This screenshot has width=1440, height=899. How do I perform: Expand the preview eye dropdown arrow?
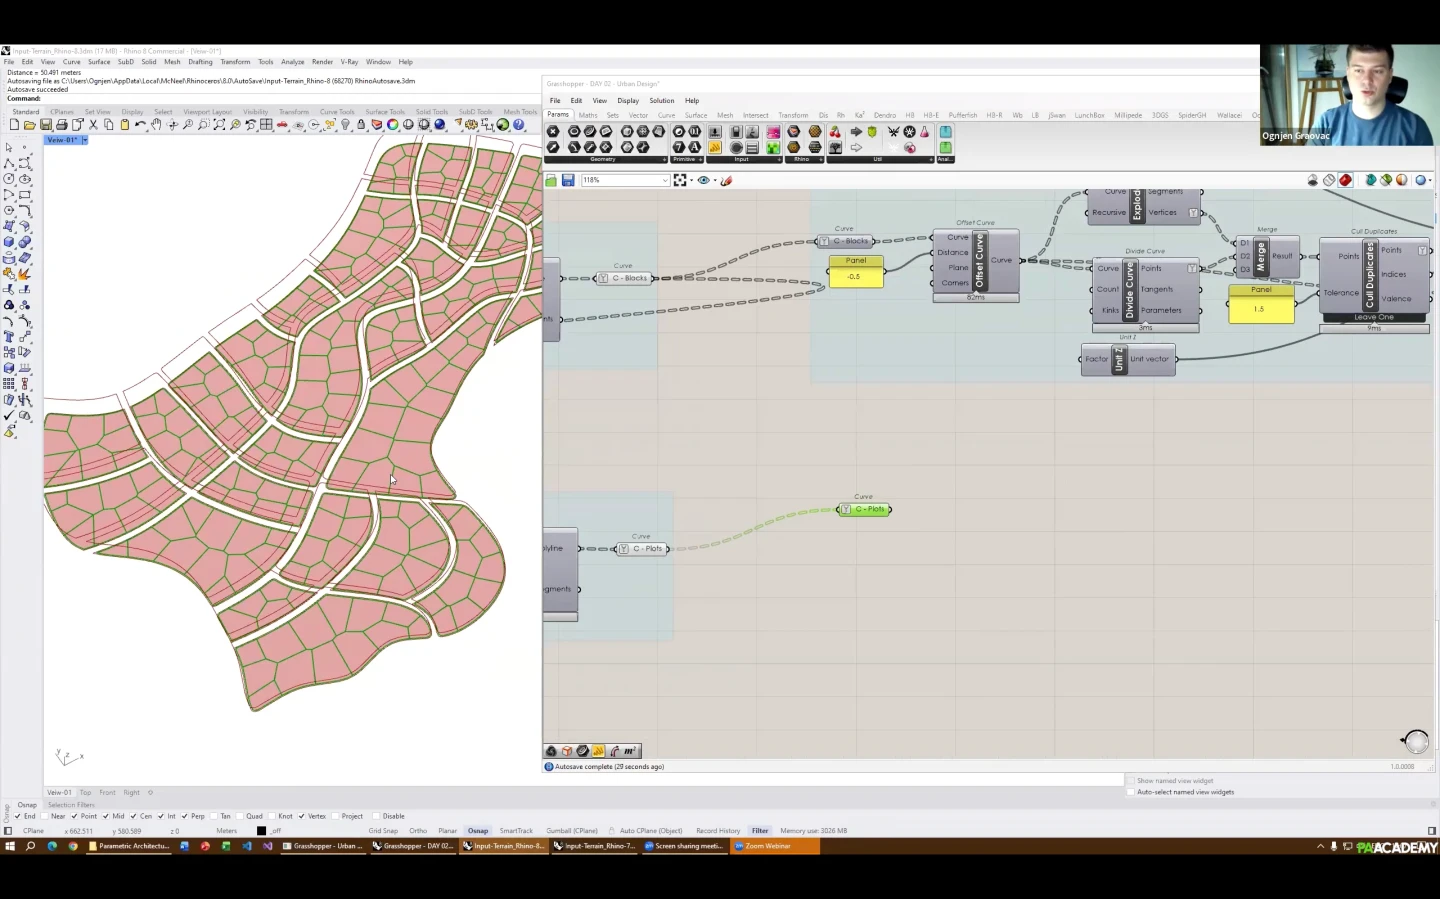715,181
